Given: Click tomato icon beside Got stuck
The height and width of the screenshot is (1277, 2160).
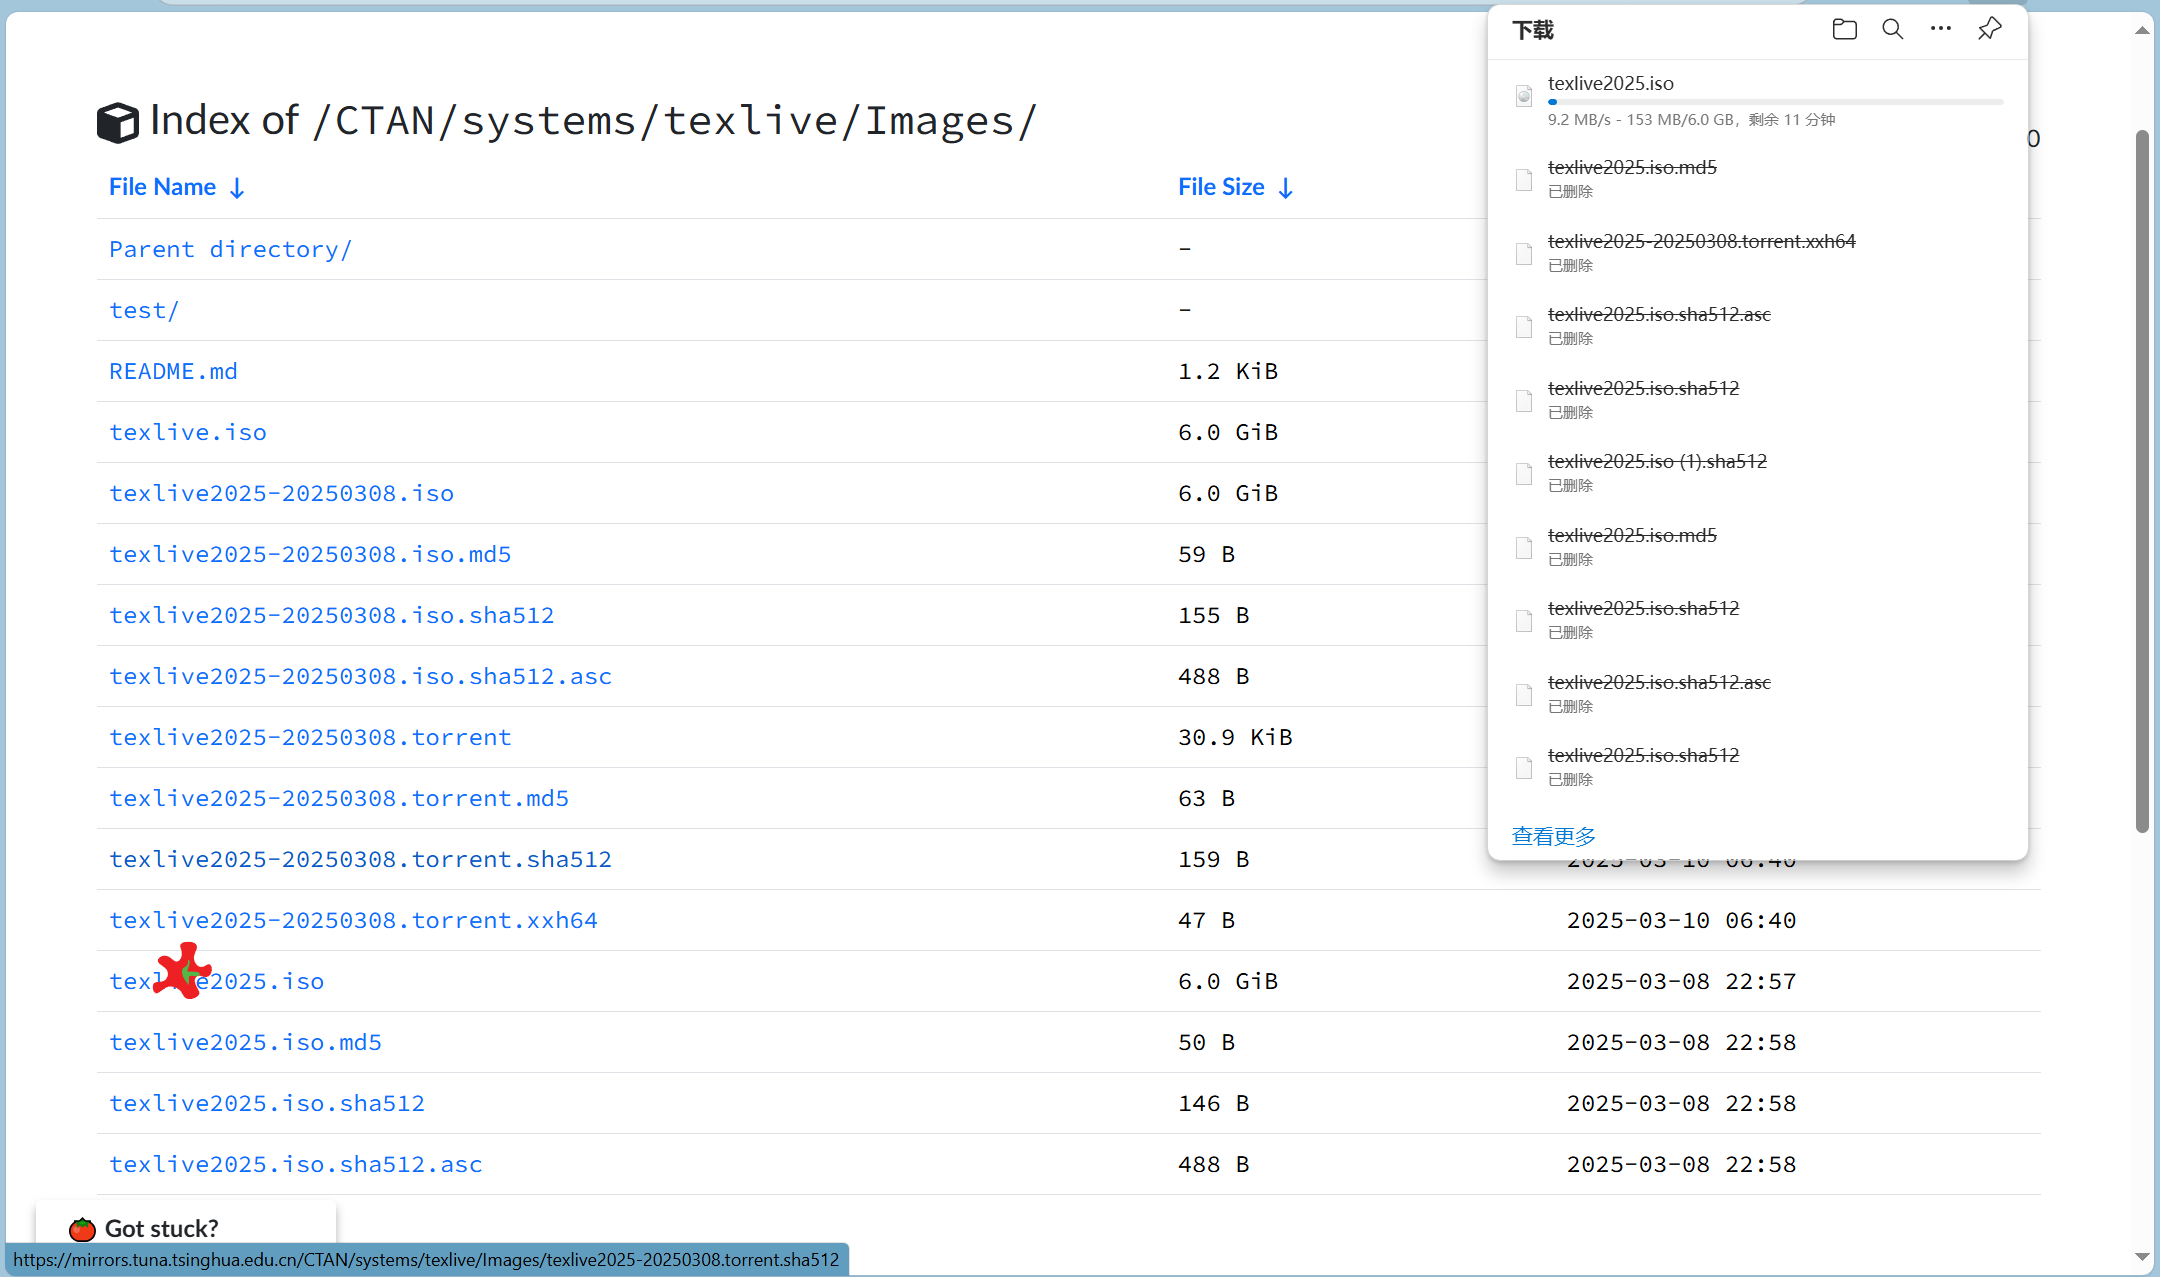Looking at the screenshot, I should (82, 1228).
